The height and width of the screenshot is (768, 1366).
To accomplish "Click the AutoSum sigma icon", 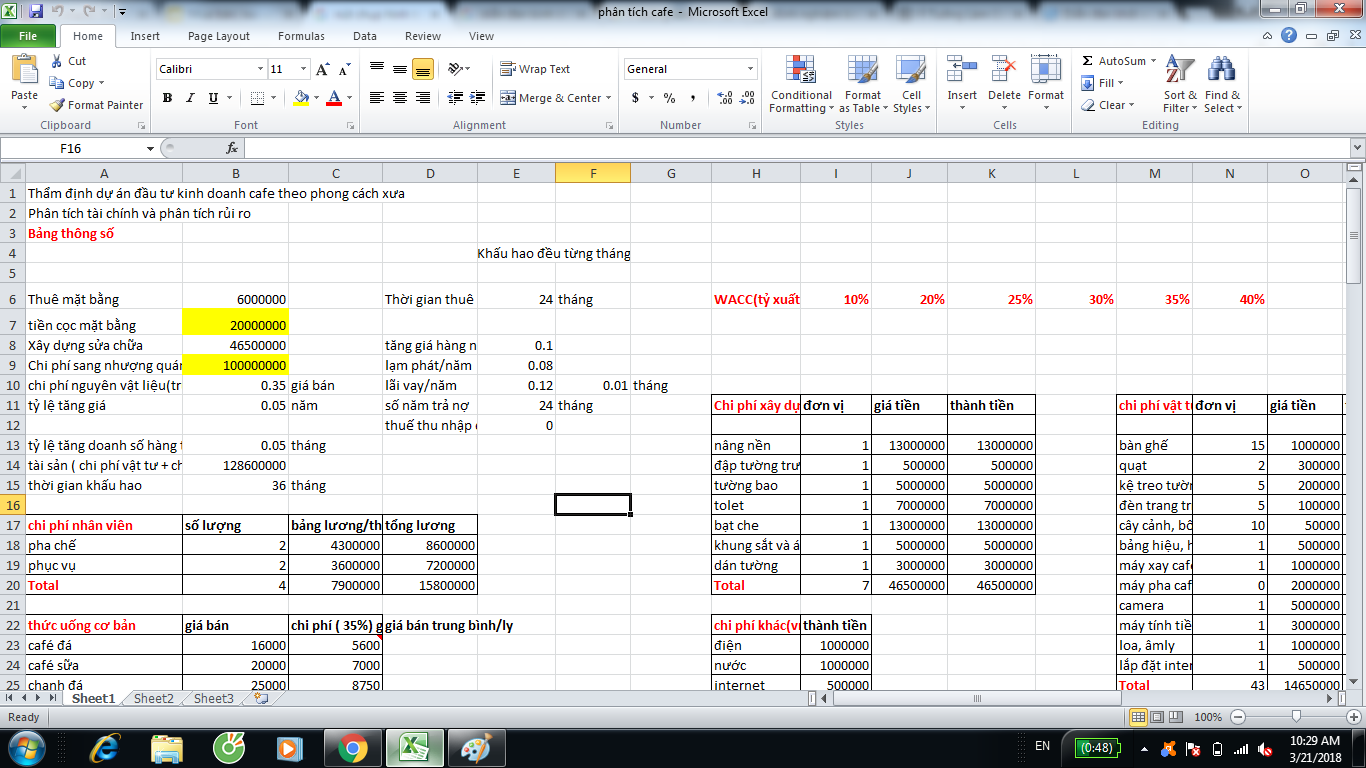I will [x=1088, y=61].
